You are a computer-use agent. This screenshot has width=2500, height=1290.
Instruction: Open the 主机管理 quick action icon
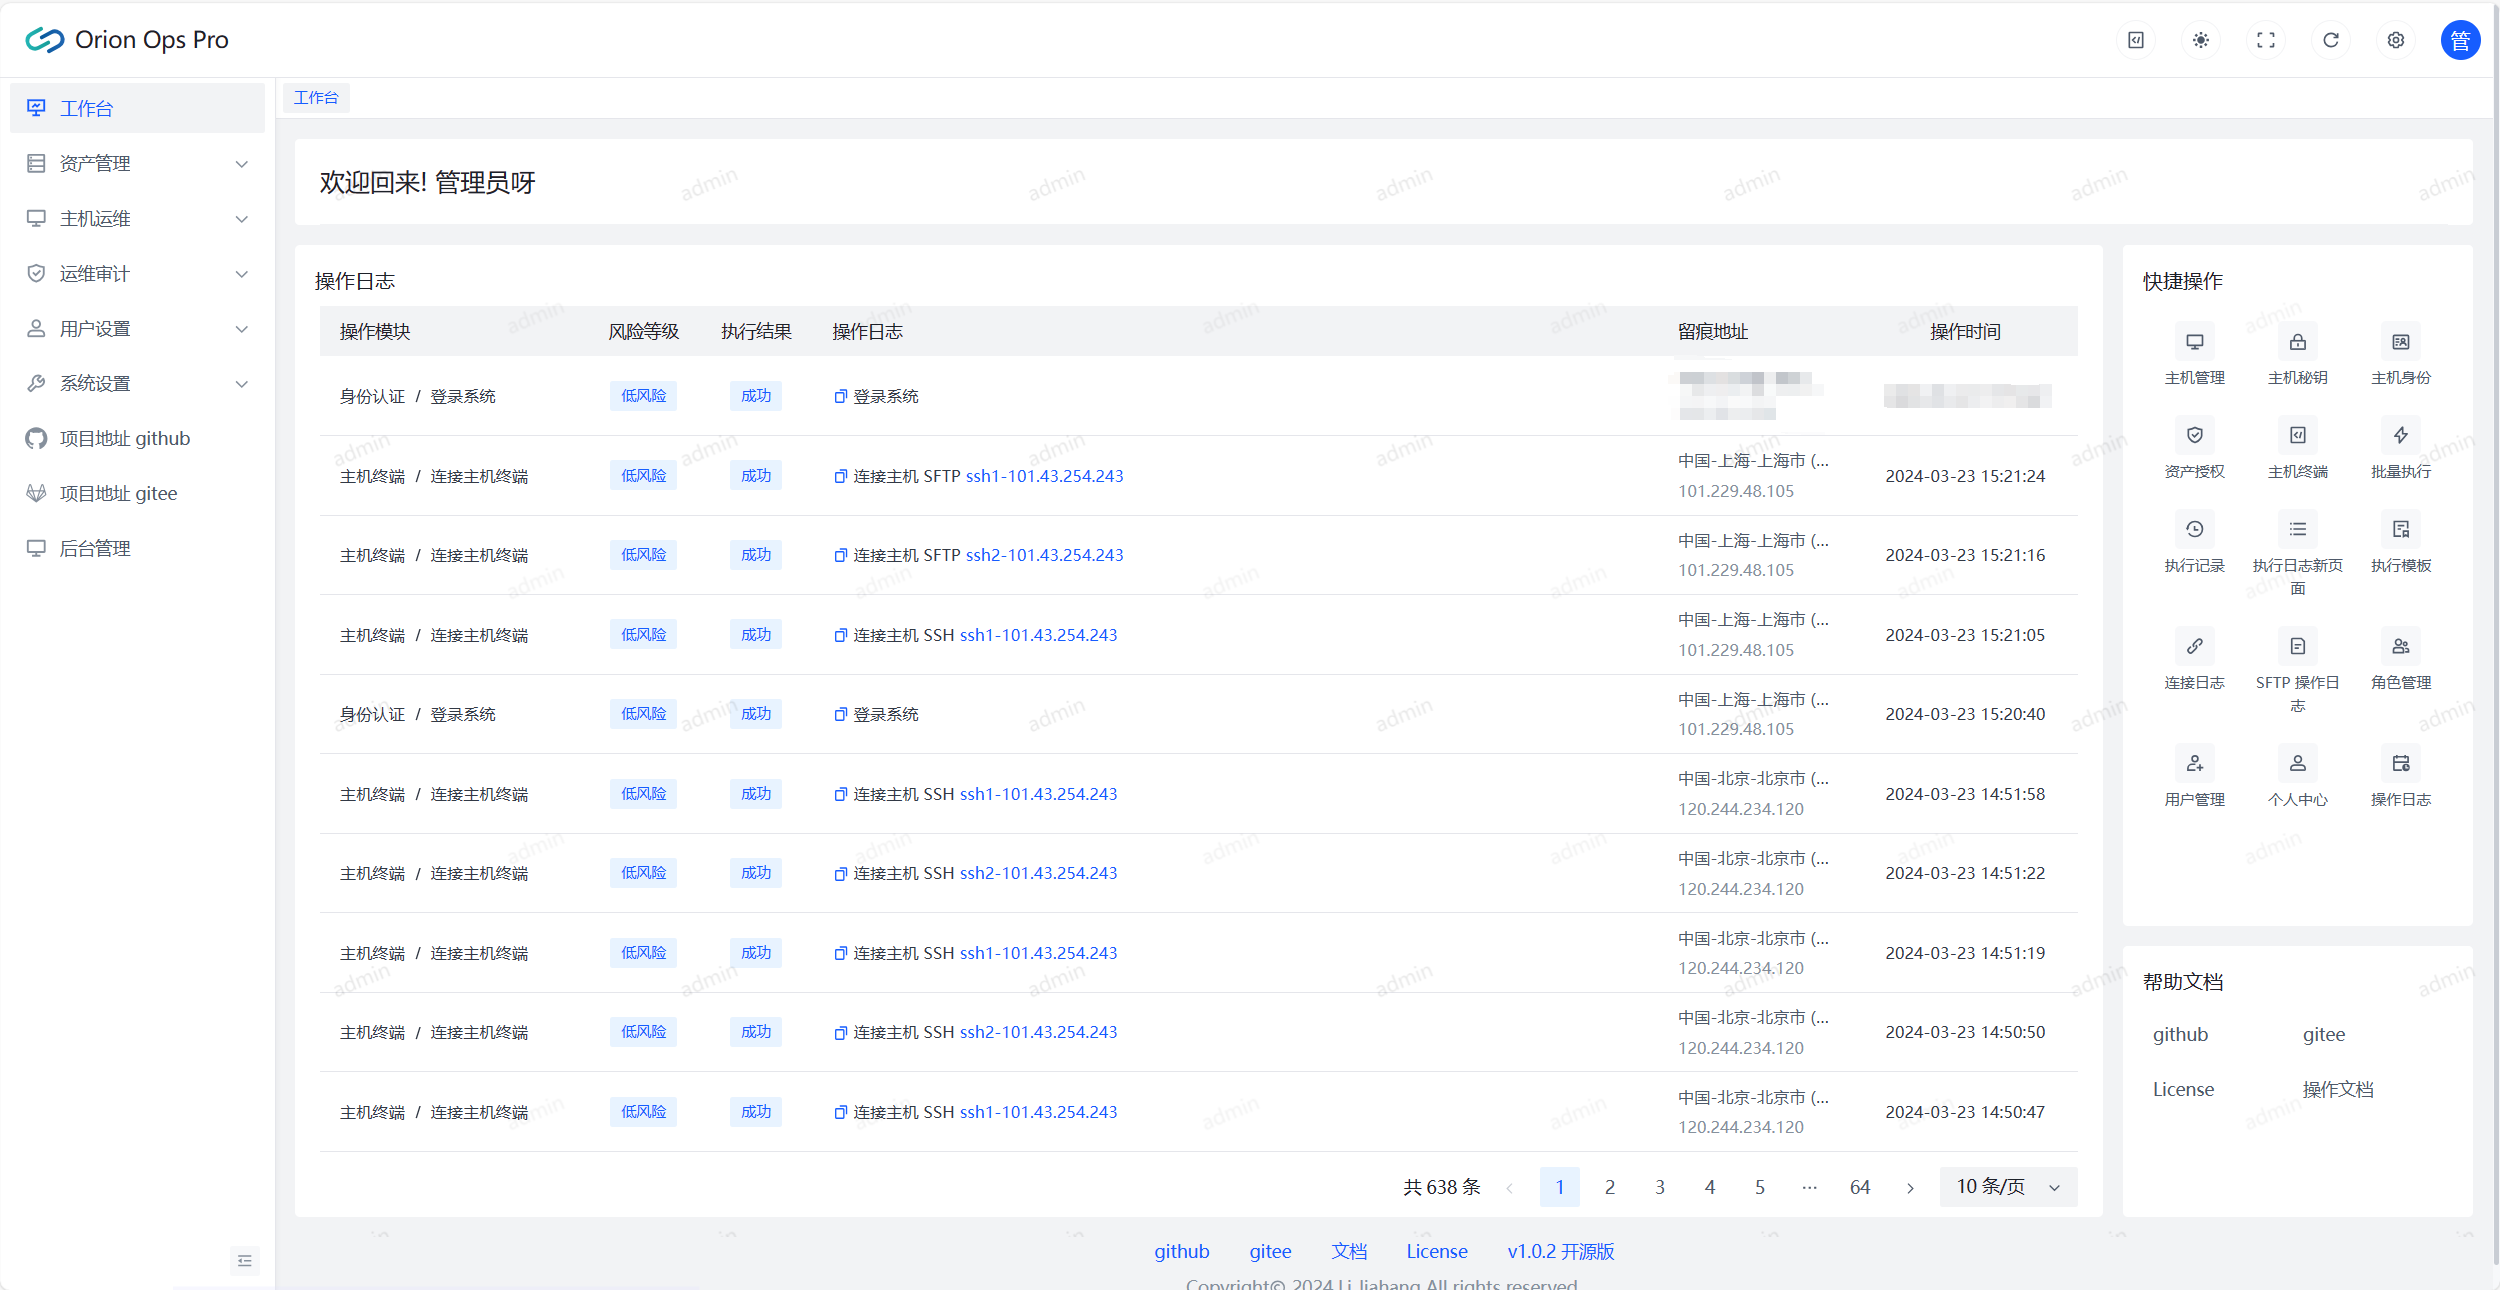click(x=2194, y=342)
